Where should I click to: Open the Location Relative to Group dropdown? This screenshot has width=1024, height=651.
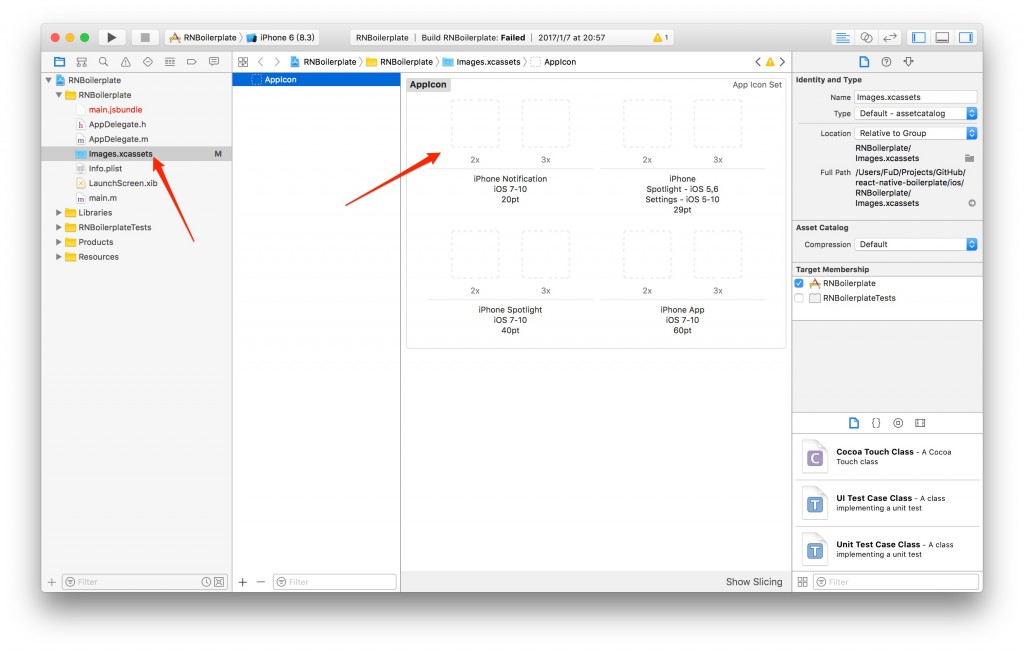(916, 133)
